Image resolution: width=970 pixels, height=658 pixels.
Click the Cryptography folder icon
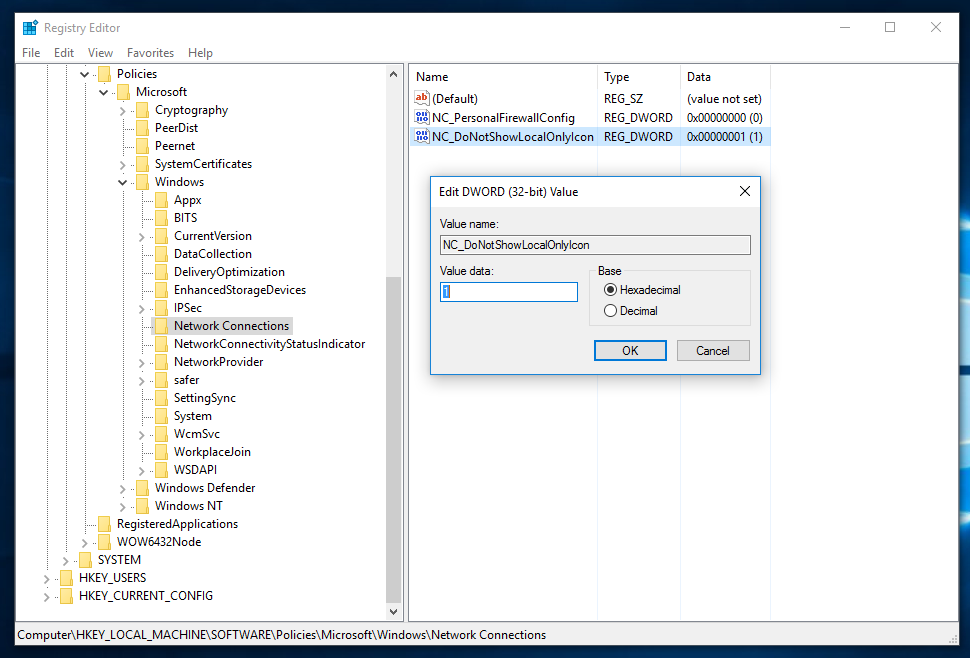pyautogui.click(x=142, y=110)
